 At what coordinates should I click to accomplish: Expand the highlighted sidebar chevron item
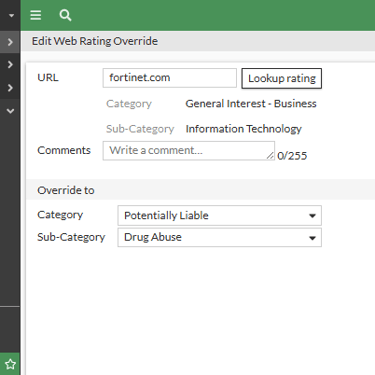(10, 42)
